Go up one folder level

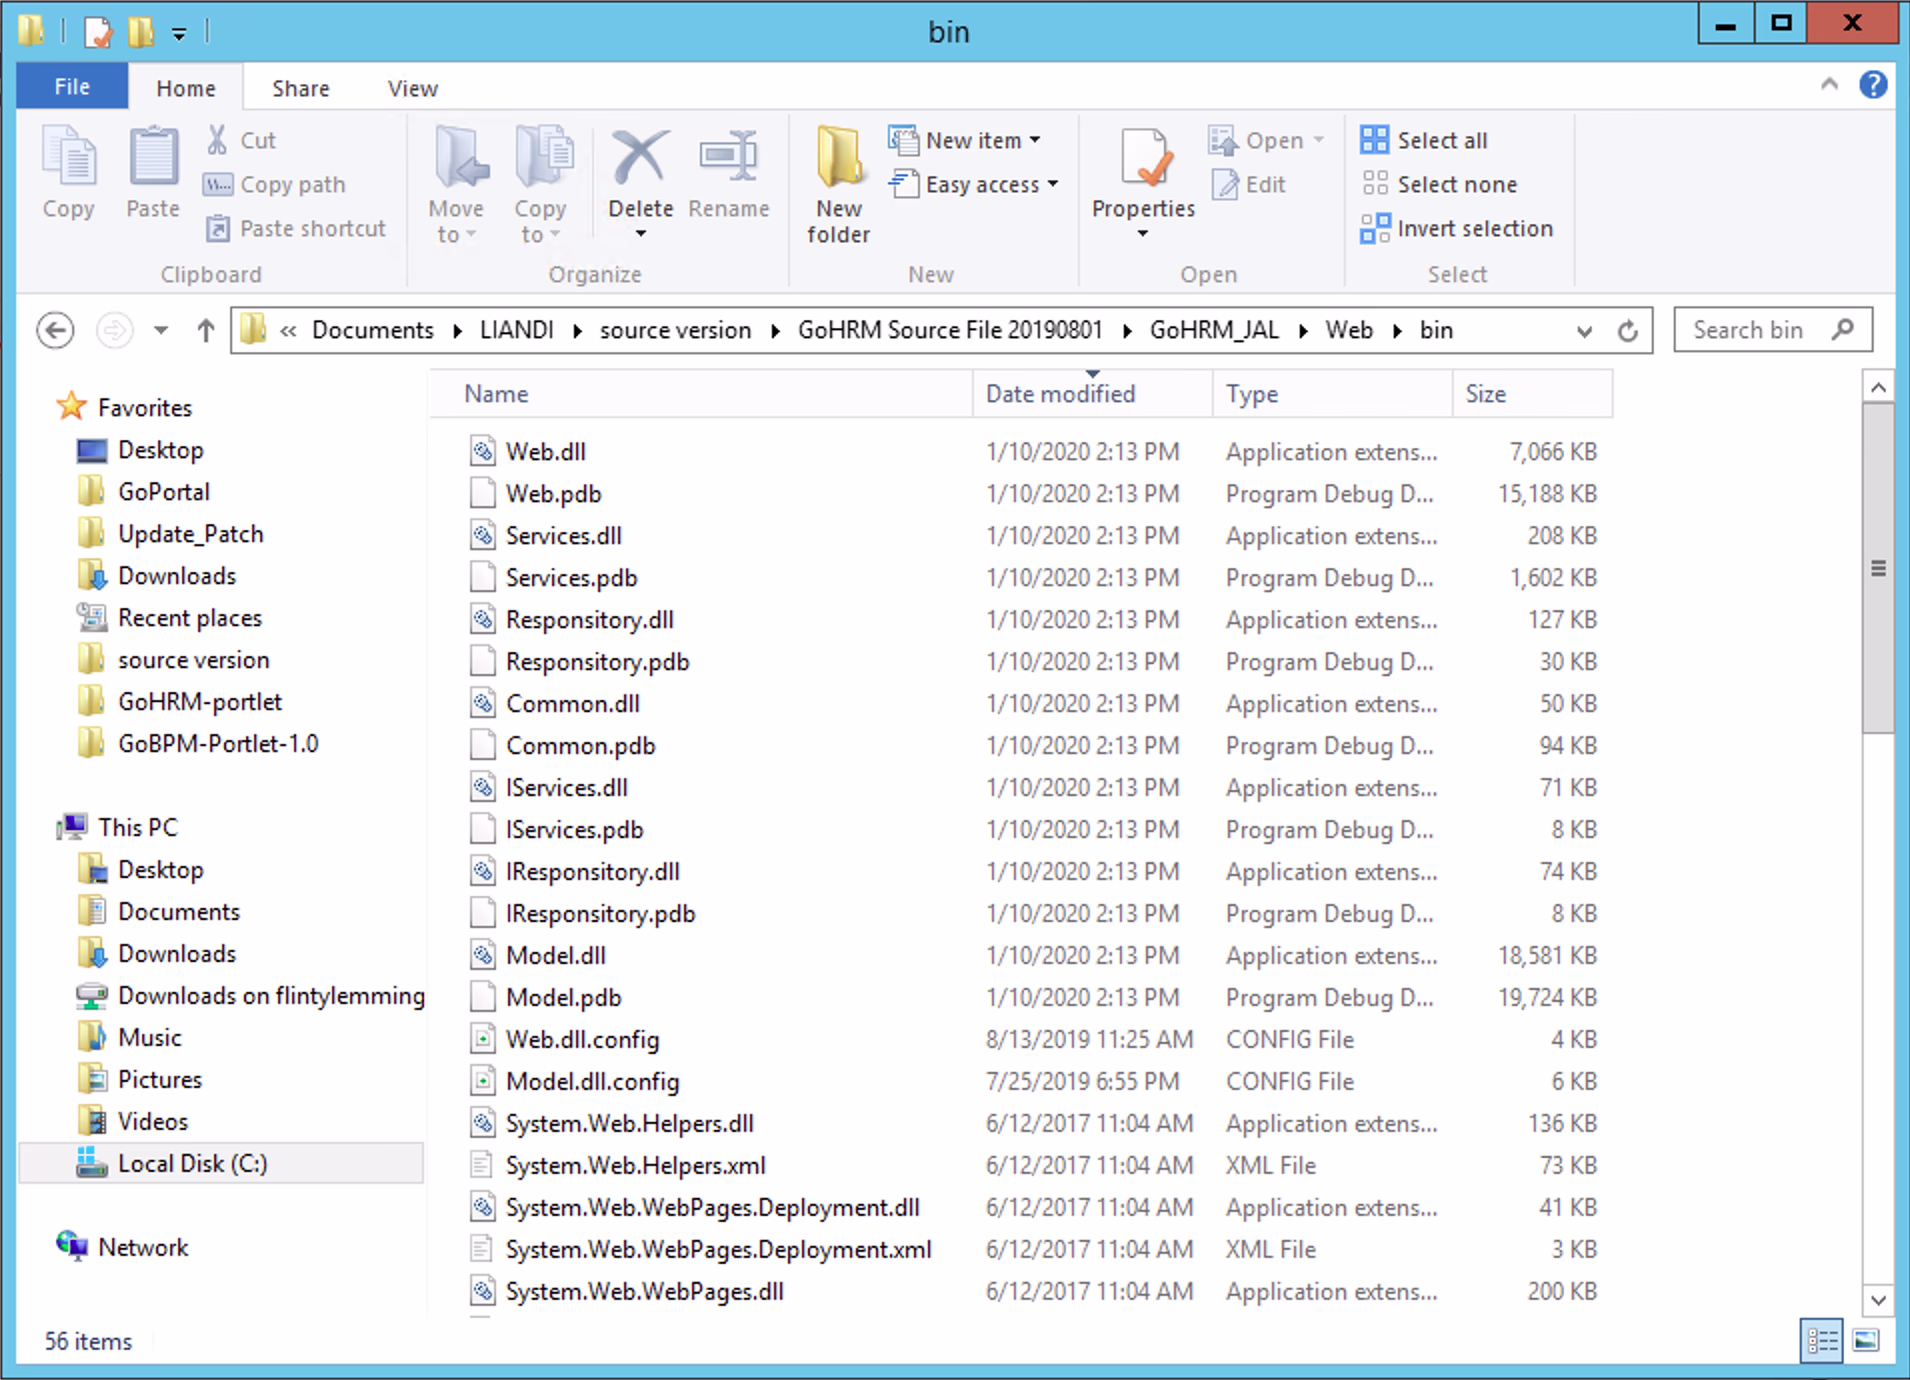pyautogui.click(x=206, y=330)
